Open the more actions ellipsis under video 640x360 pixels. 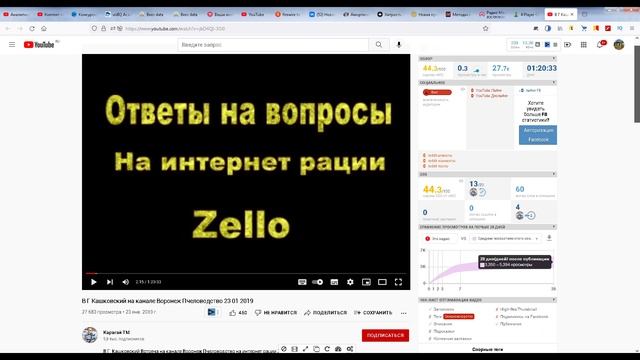tap(404, 313)
